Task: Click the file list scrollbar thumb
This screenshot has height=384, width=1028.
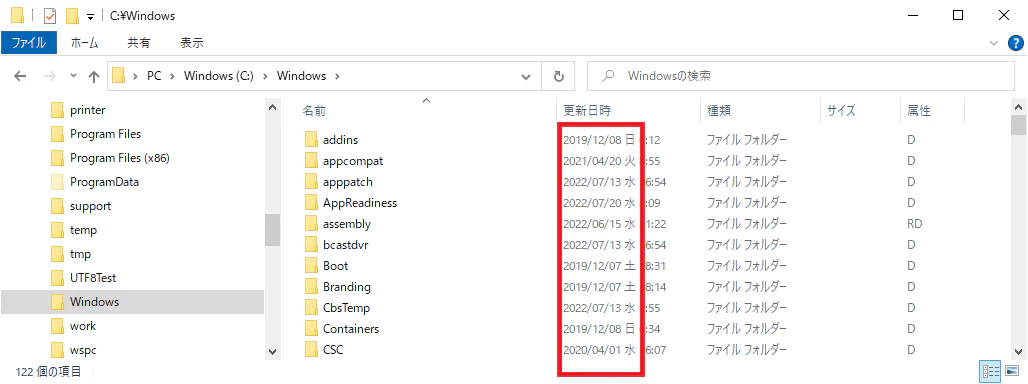Action: [1018, 124]
